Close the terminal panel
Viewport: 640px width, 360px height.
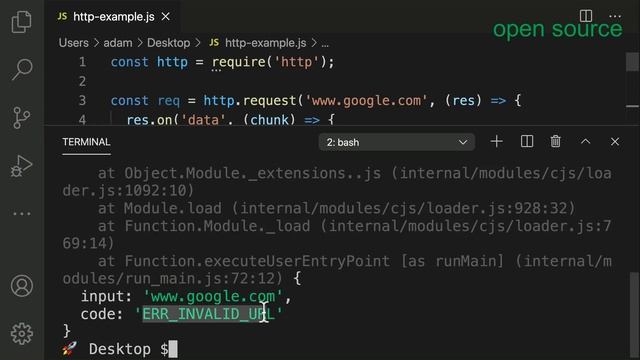pyautogui.click(x=615, y=142)
